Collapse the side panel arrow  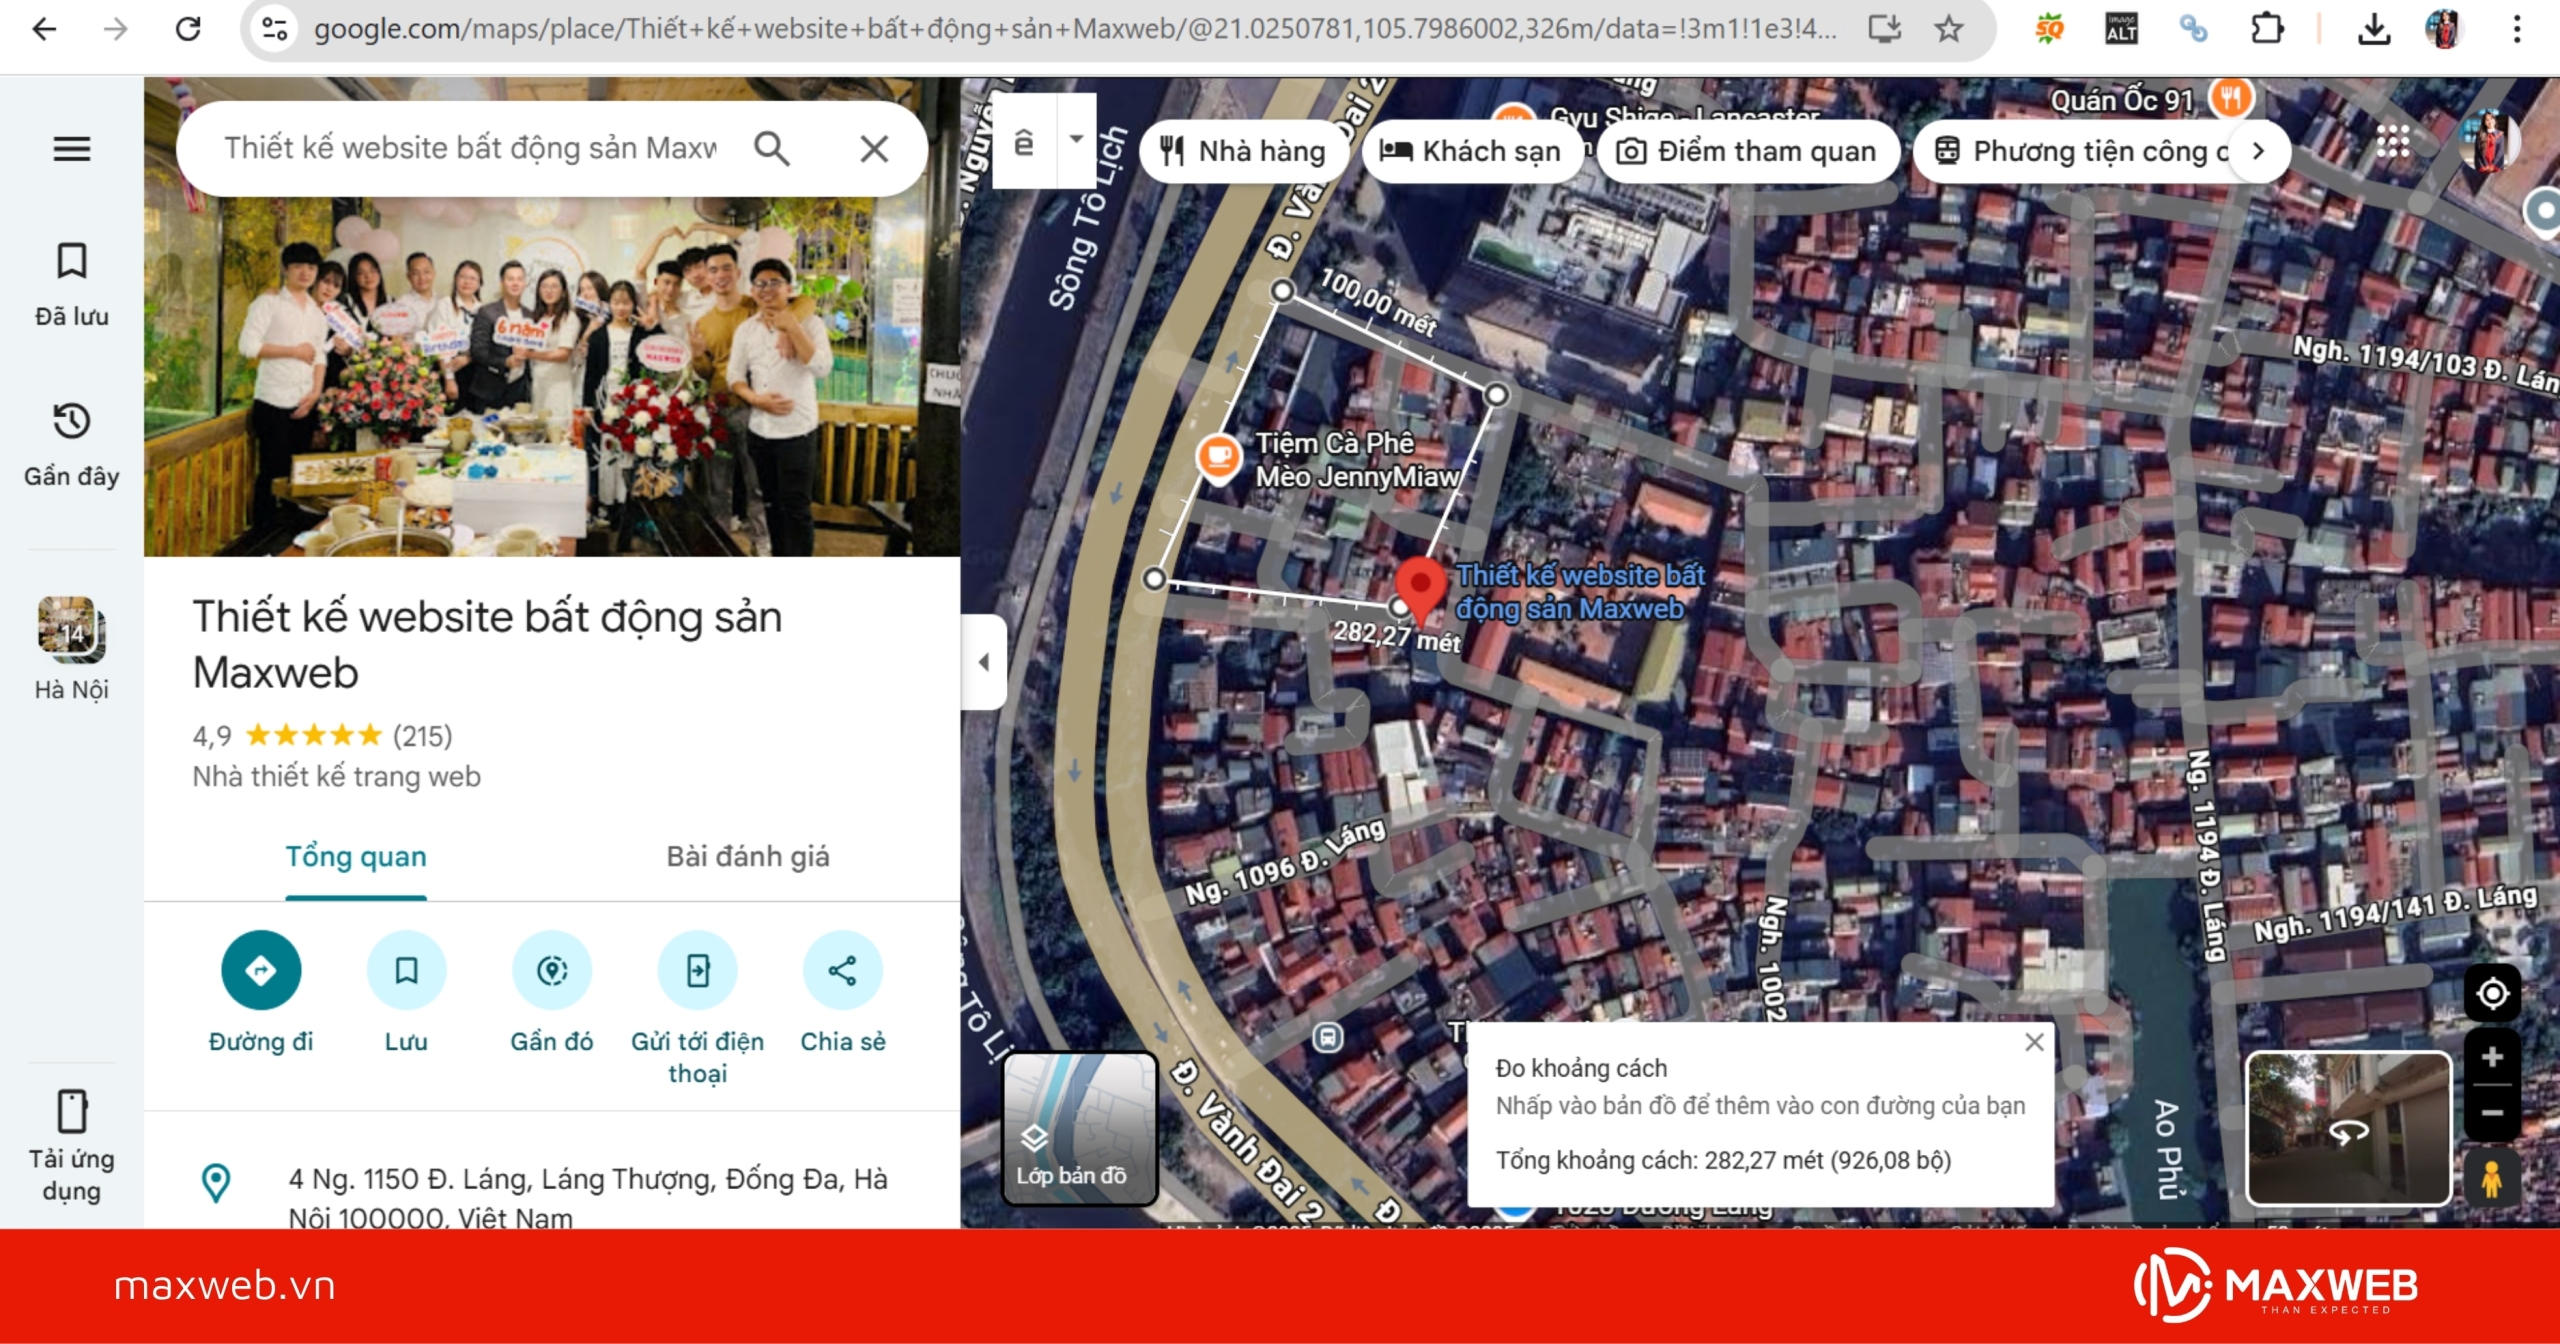tap(984, 661)
